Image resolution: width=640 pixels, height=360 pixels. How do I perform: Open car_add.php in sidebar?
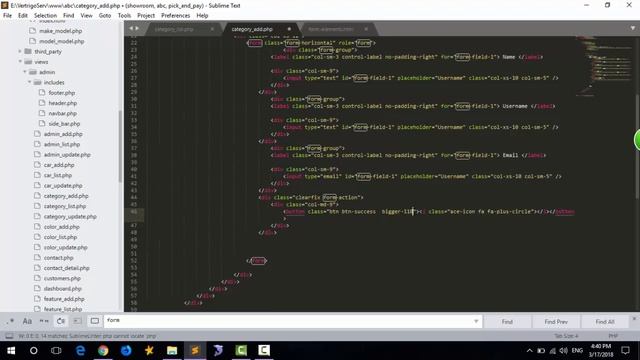pyautogui.click(x=59, y=165)
